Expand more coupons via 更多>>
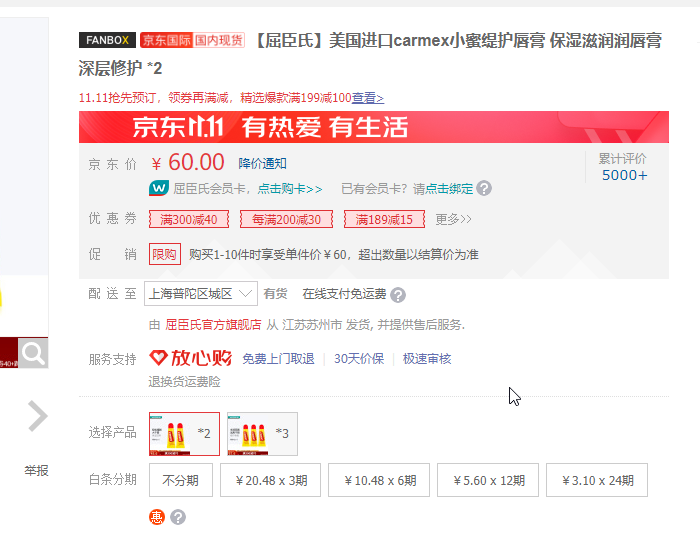The height and width of the screenshot is (542, 700). pos(453,219)
